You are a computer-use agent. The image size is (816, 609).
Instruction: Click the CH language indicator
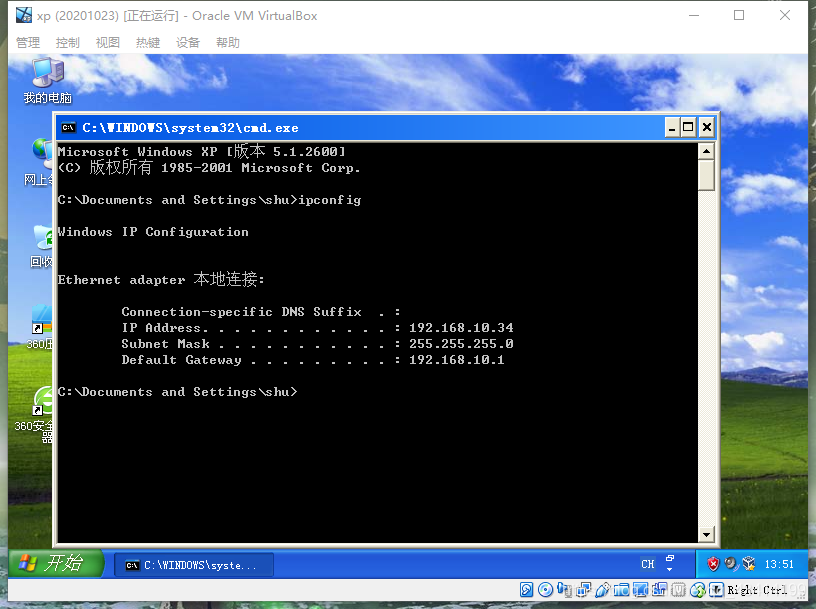click(x=647, y=564)
